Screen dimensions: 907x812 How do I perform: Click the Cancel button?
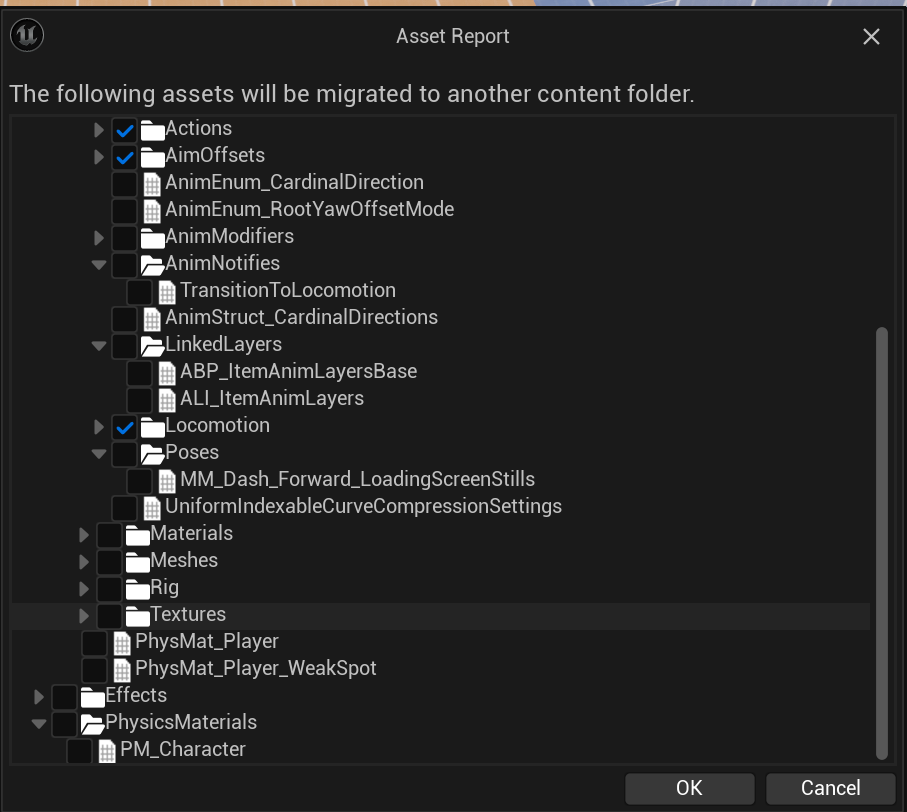click(x=831, y=788)
